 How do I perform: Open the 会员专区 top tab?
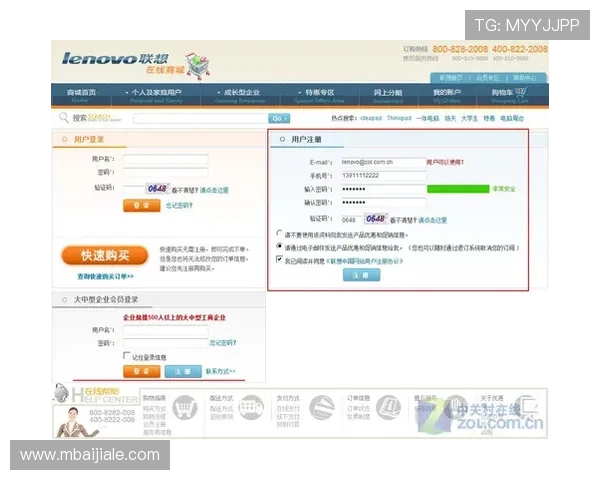pyautogui.click(x=488, y=78)
